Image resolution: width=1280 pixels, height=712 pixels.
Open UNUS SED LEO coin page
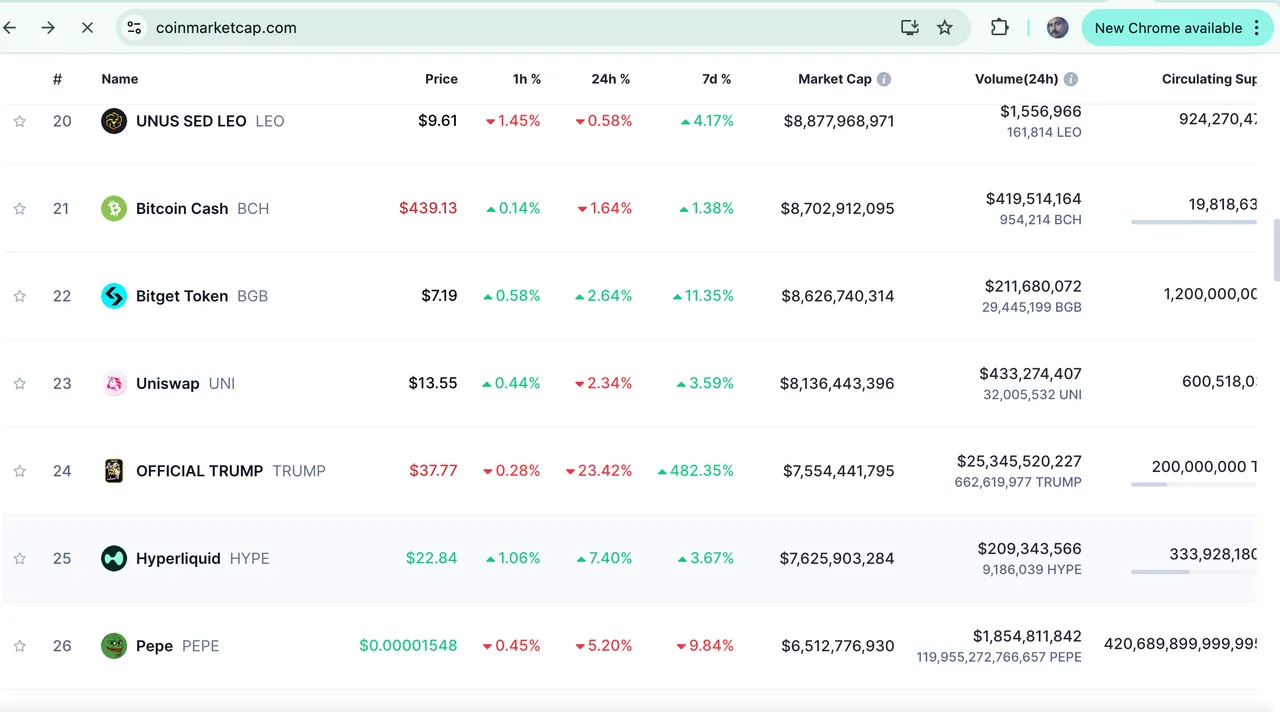[191, 121]
